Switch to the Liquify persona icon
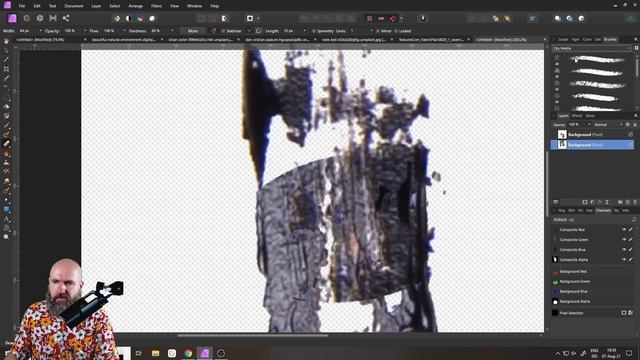The width and height of the screenshot is (640, 360). 27,18
